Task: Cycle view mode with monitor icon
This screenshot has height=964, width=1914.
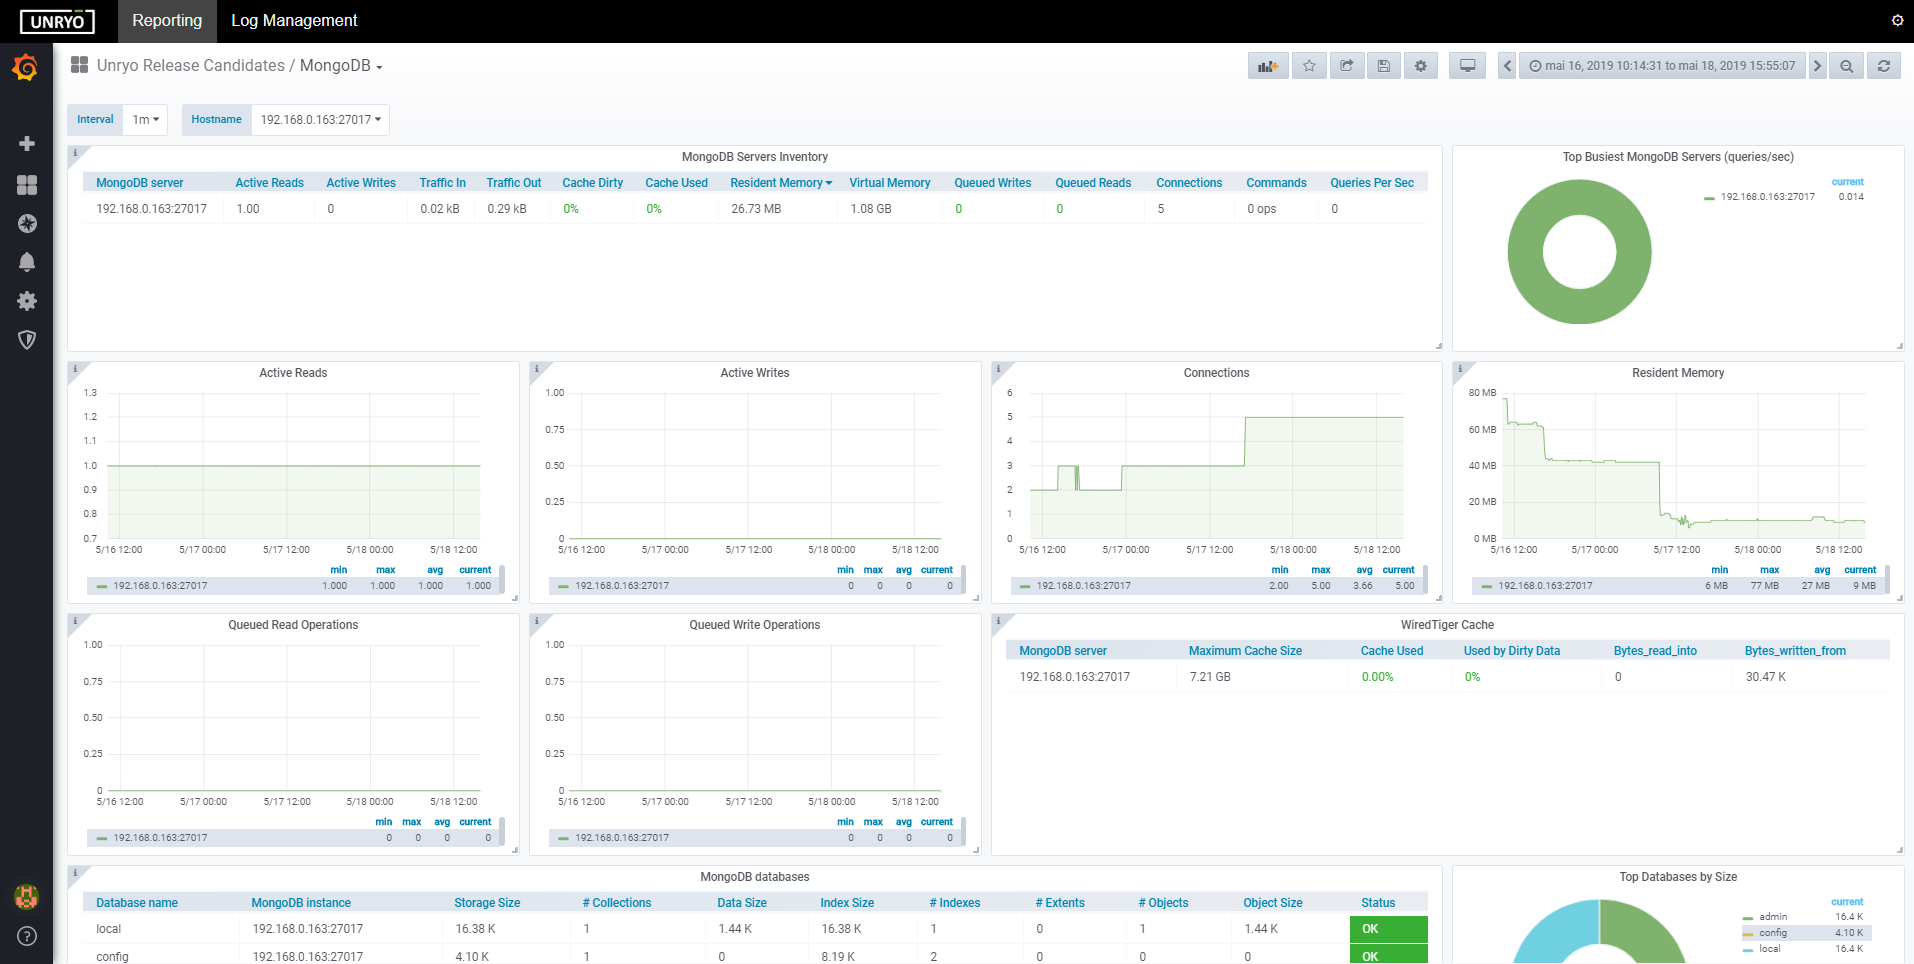Action: [x=1467, y=66]
